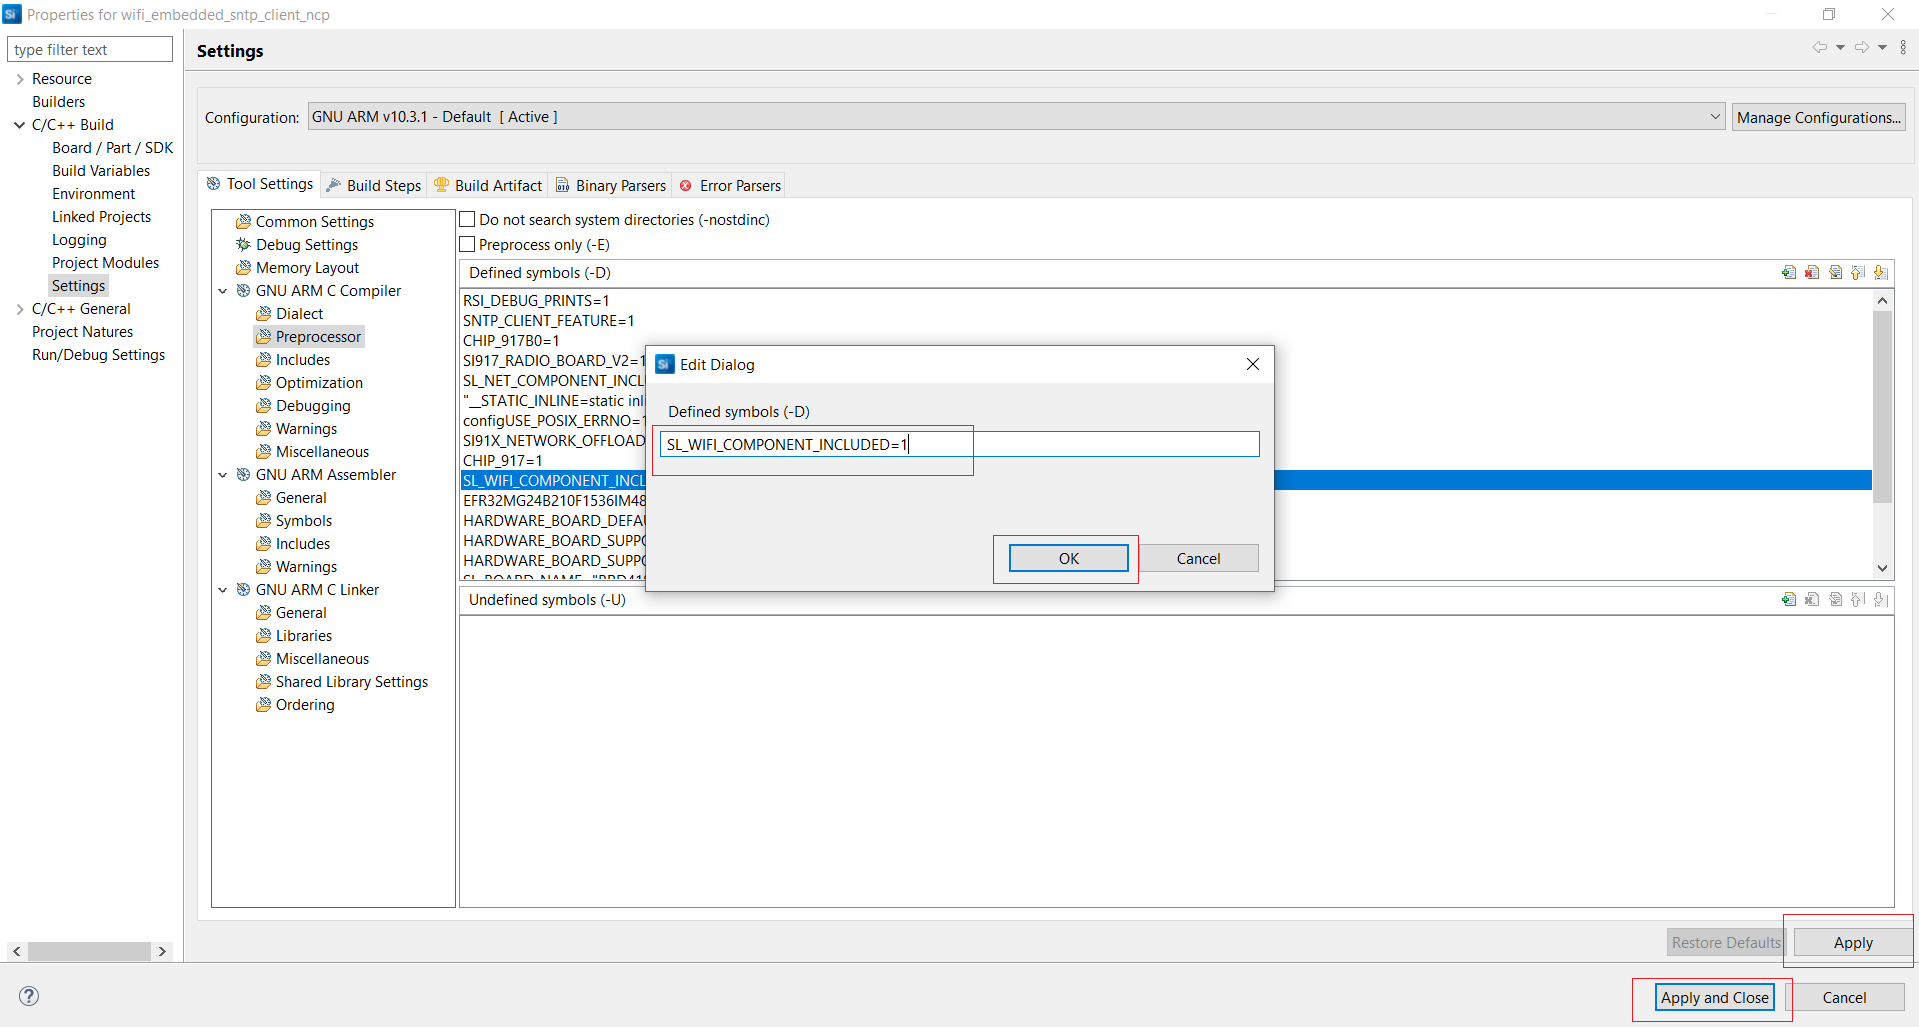Add a new undefined symbol entry

1789,599
